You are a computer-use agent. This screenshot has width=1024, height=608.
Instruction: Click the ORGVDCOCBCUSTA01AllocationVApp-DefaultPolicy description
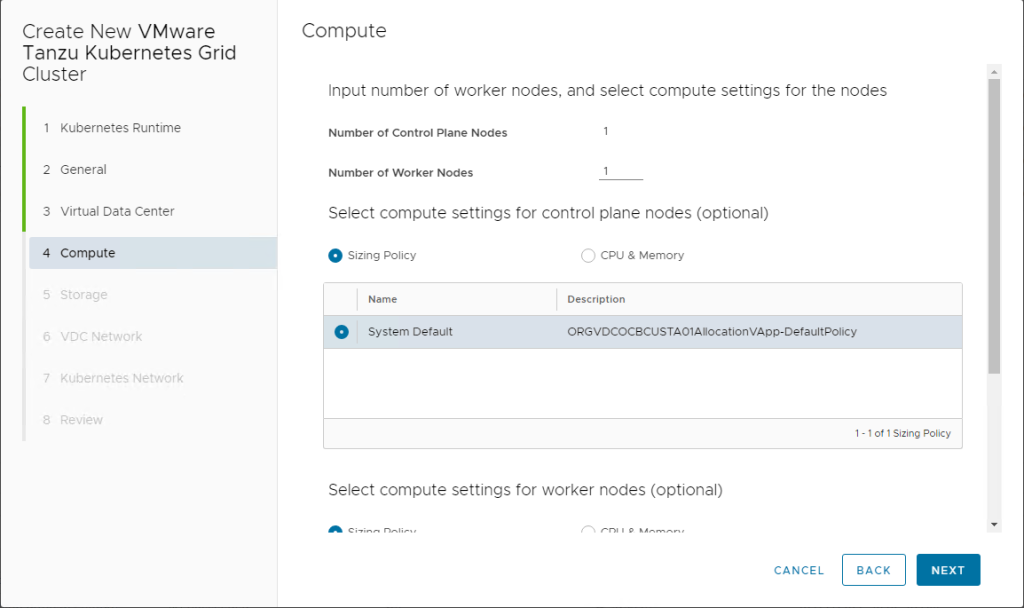click(712, 332)
